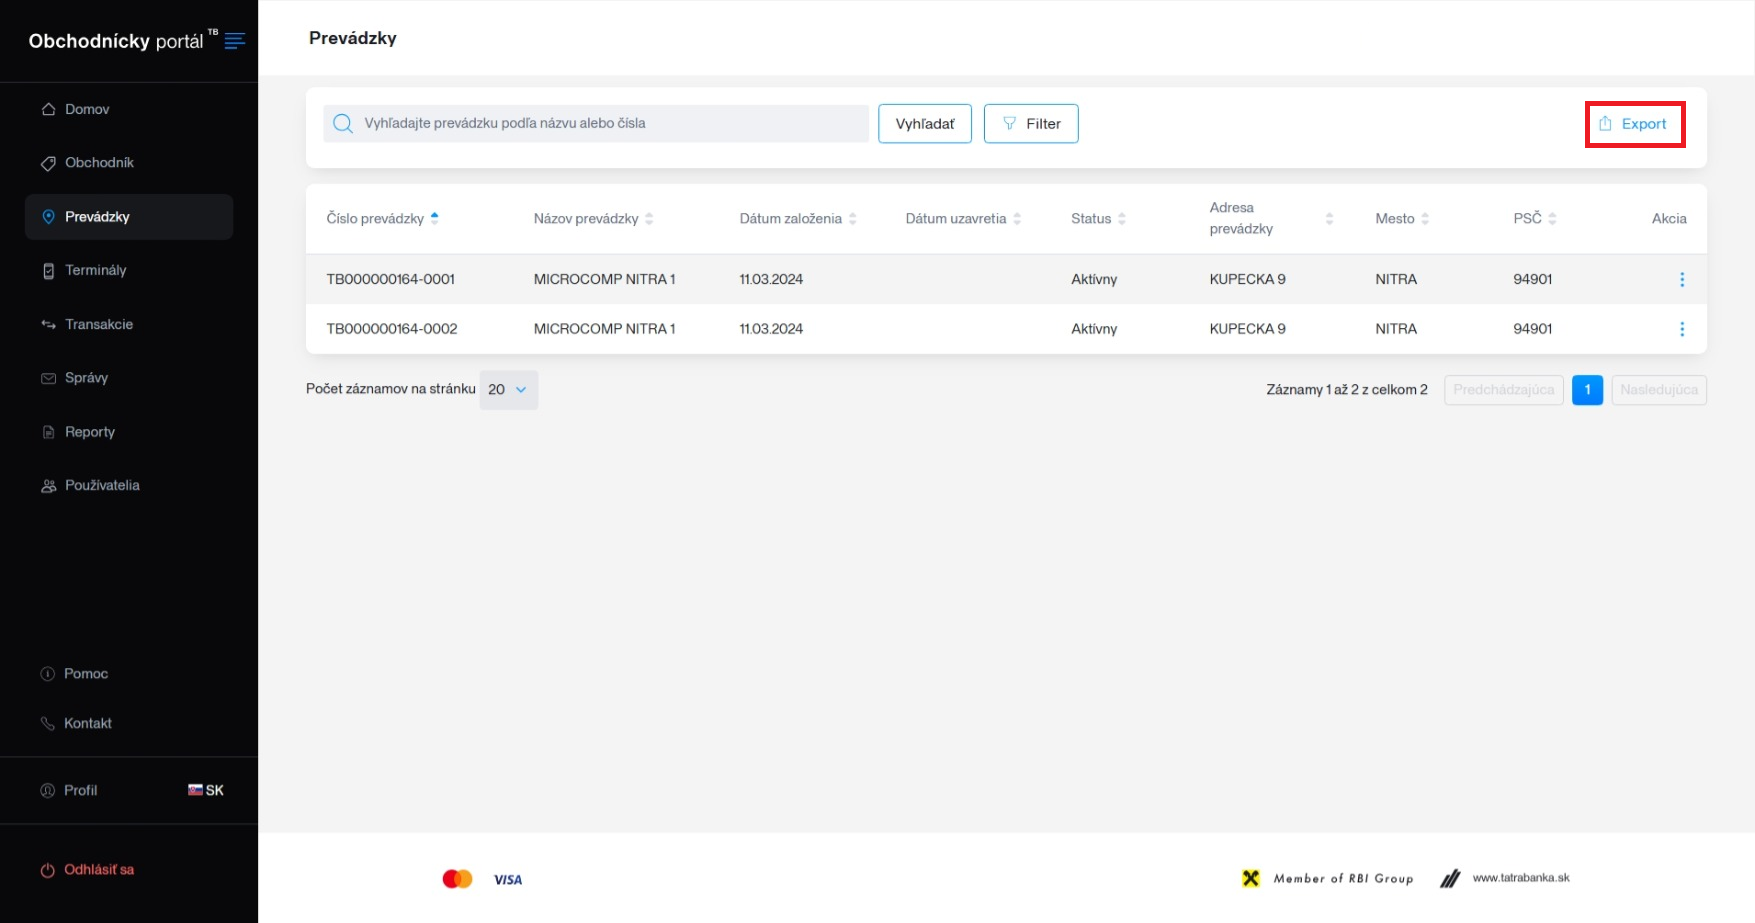Go to Transakcie section
Image resolution: width=1755 pixels, height=923 pixels.
pyautogui.click(x=98, y=324)
